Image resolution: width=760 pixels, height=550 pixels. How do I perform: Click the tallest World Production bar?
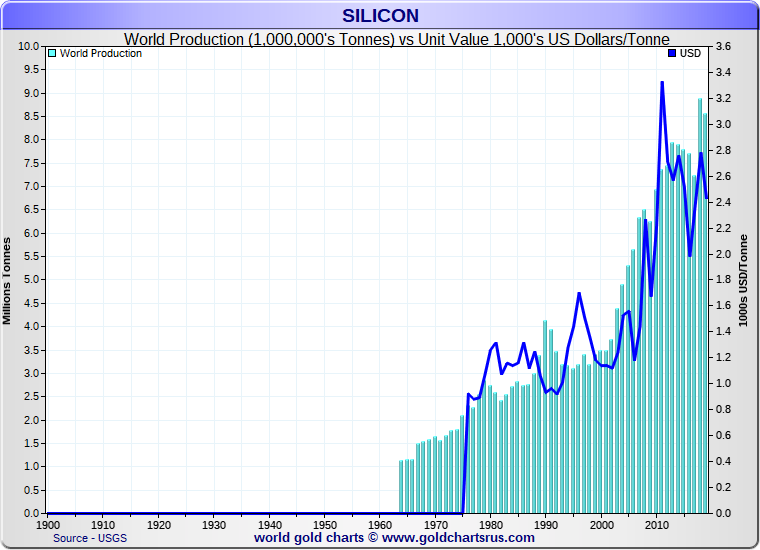(700, 305)
